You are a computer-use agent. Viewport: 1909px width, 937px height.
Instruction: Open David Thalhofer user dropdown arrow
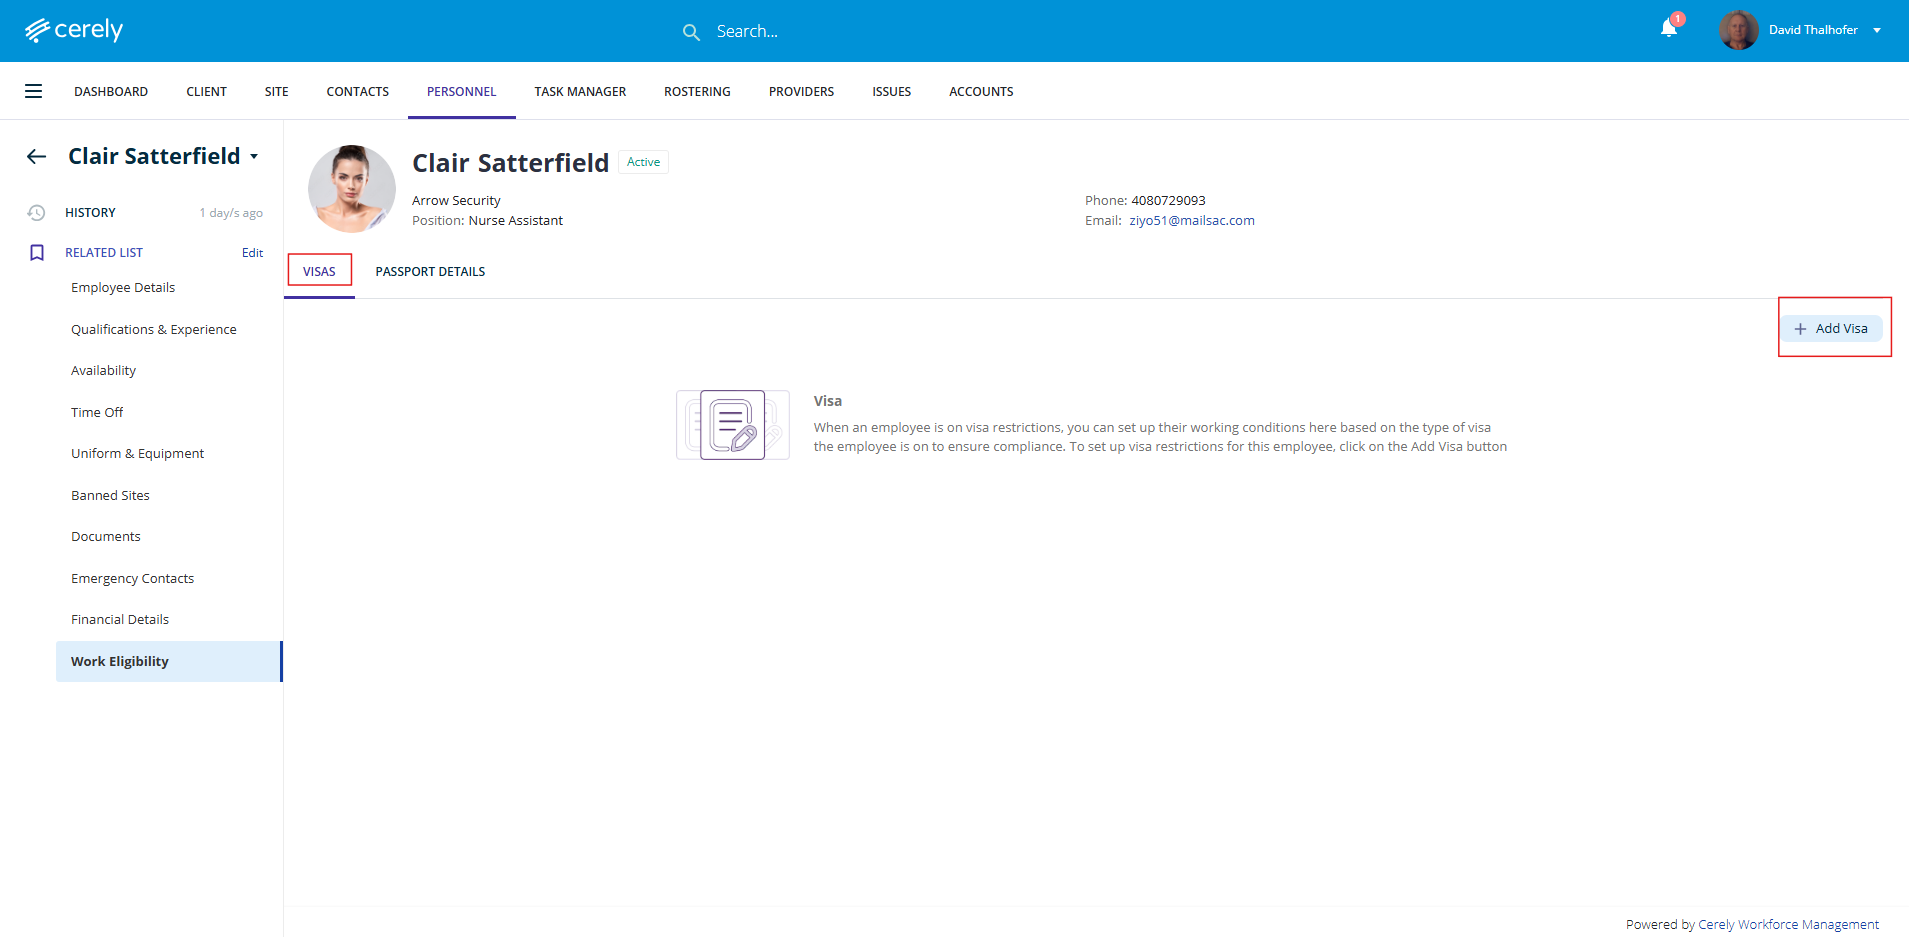(x=1877, y=30)
